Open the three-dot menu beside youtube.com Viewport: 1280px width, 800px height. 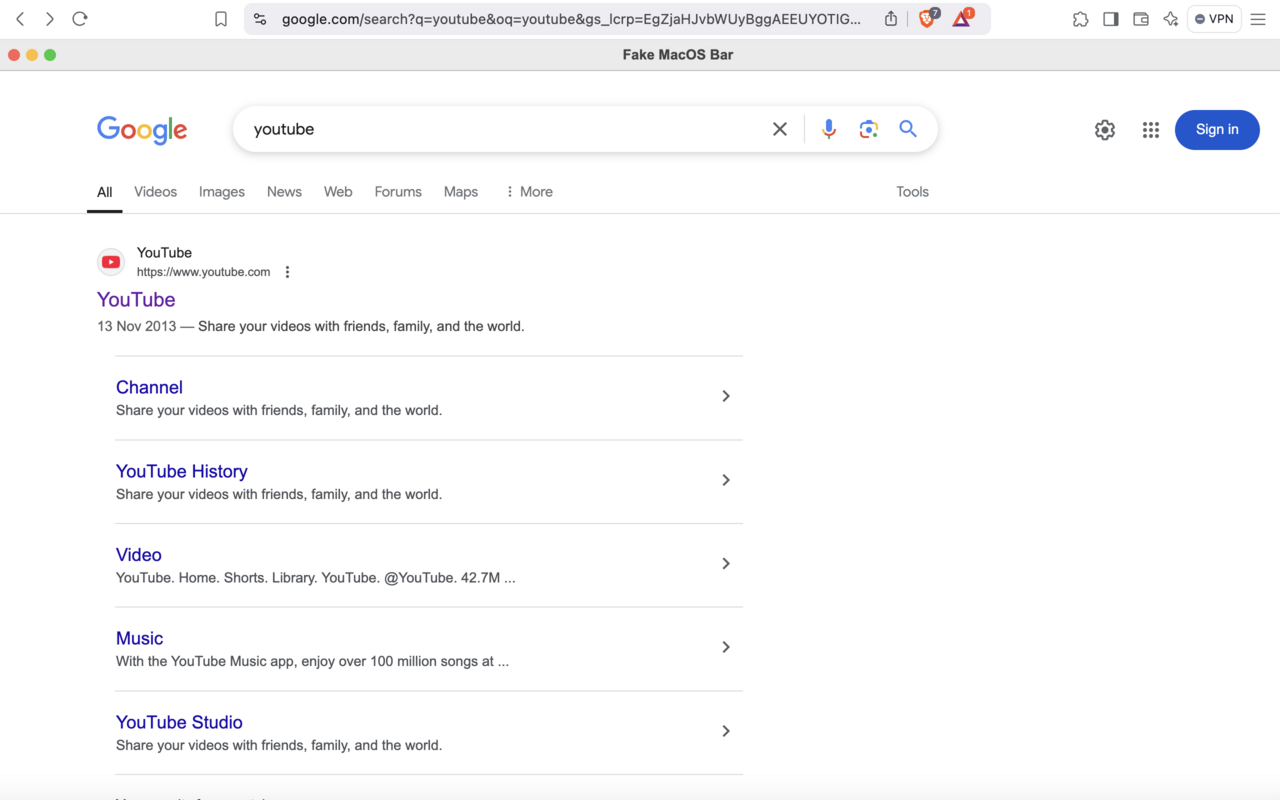[287, 272]
